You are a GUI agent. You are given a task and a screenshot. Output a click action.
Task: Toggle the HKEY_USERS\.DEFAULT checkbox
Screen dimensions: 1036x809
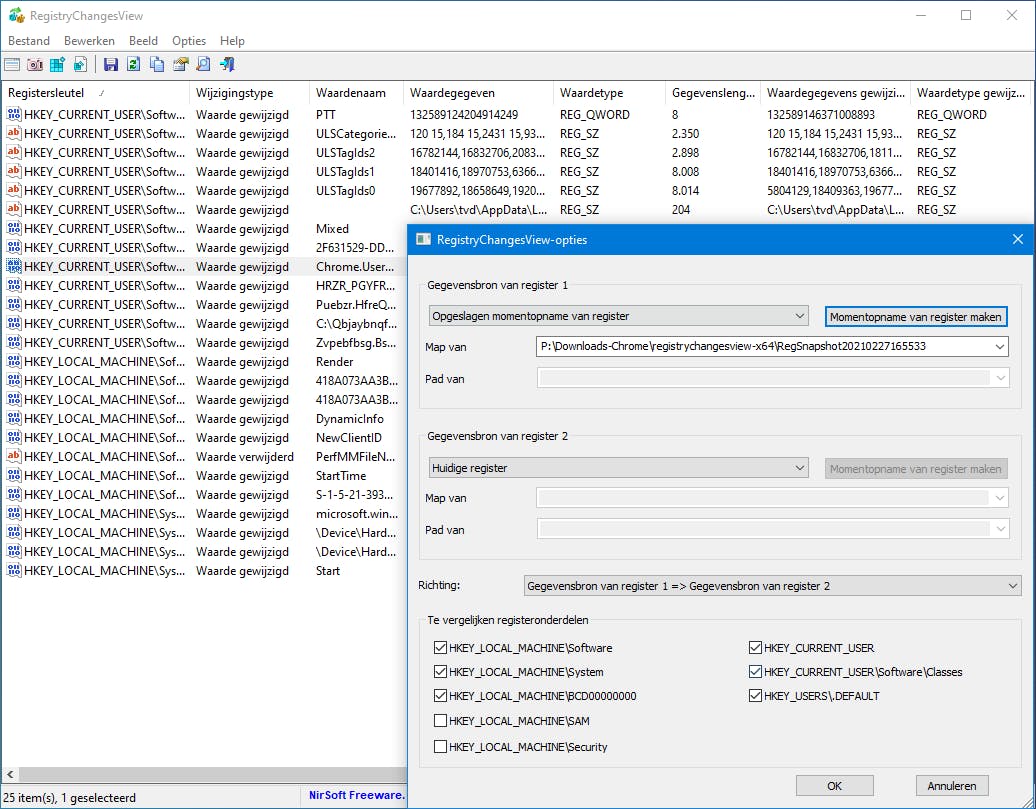point(755,696)
